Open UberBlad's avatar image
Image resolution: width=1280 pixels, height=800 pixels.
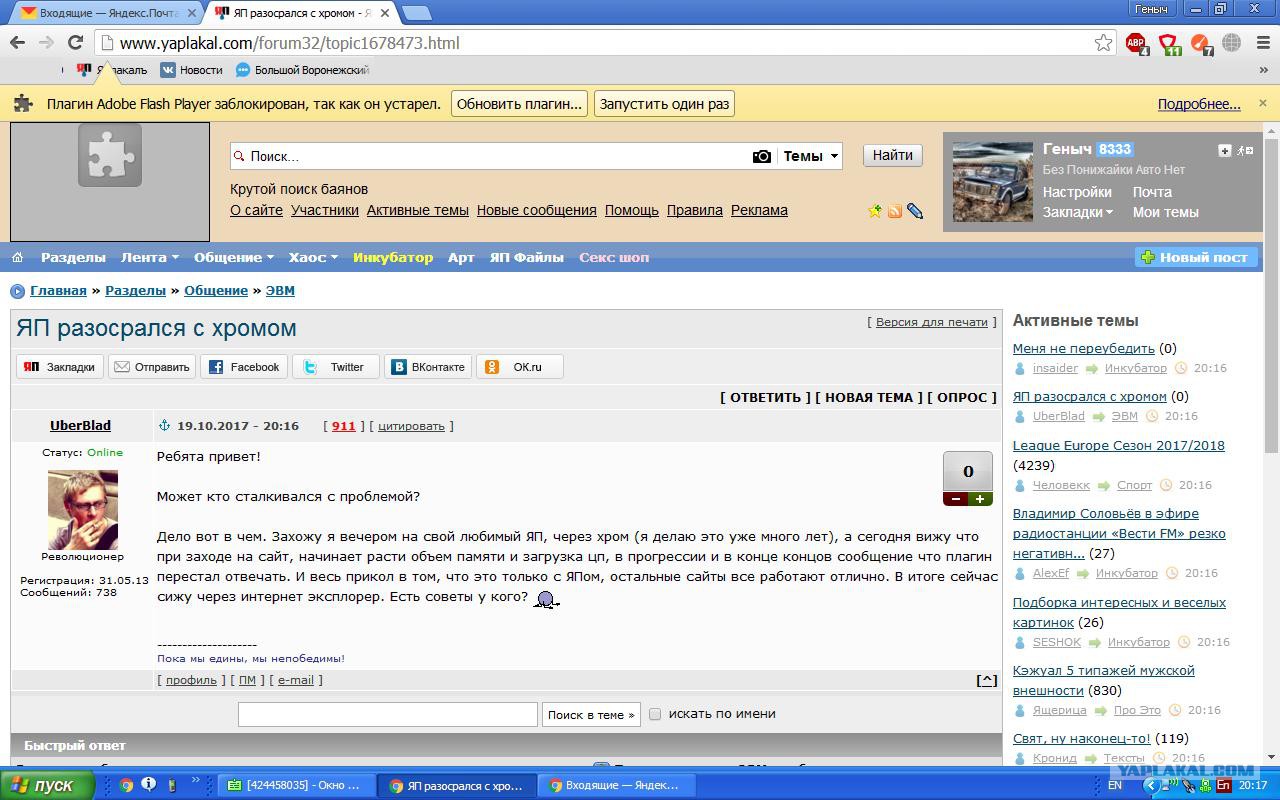click(x=83, y=510)
